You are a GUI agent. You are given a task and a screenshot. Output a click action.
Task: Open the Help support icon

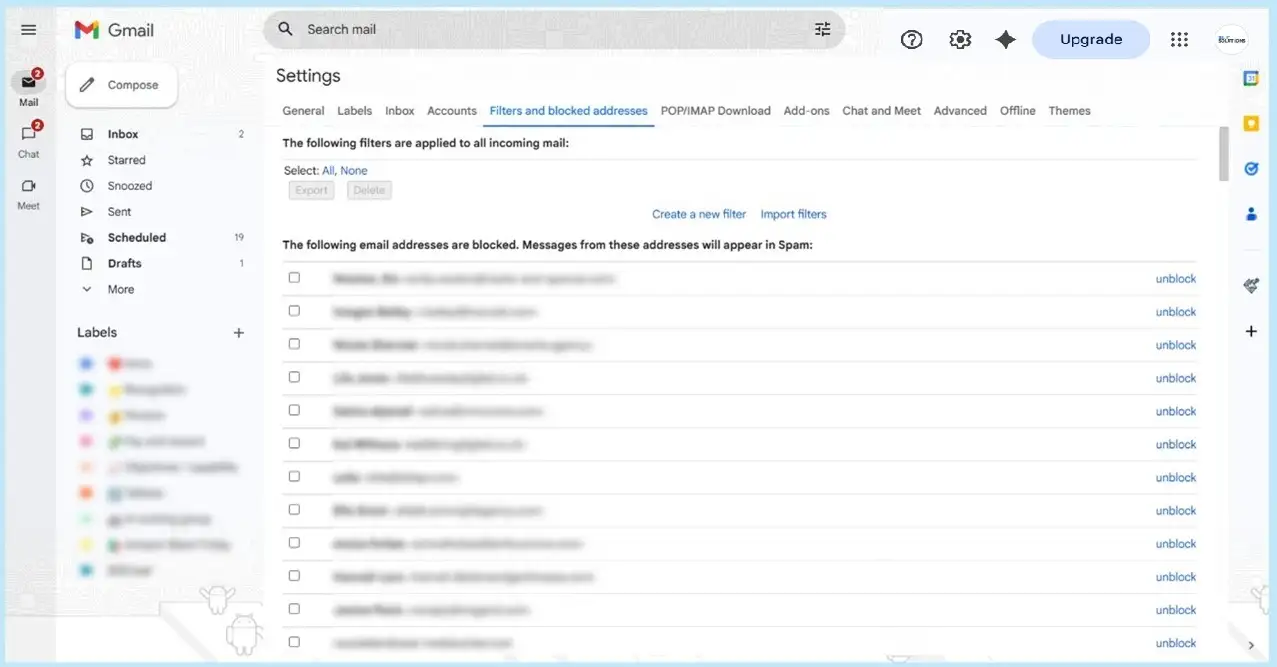pyautogui.click(x=911, y=40)
